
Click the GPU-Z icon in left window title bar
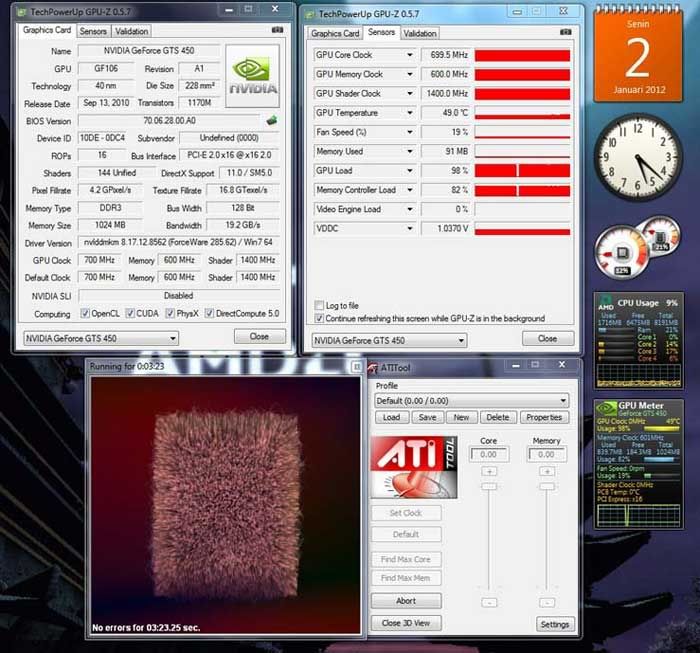(x=21, y=12)
